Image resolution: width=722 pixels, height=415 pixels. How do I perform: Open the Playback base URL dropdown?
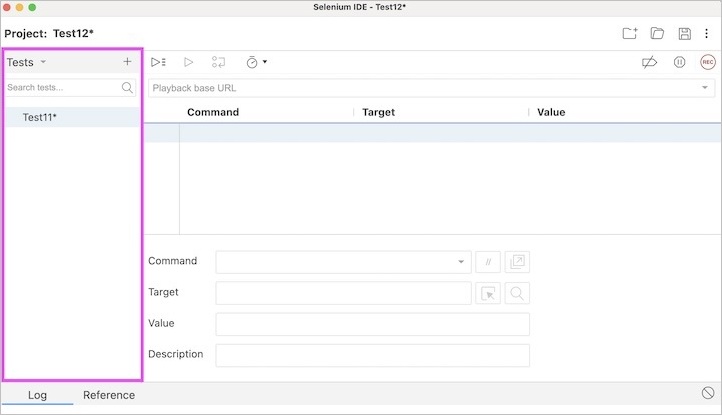pyautogui.click(x=704, y=88)
